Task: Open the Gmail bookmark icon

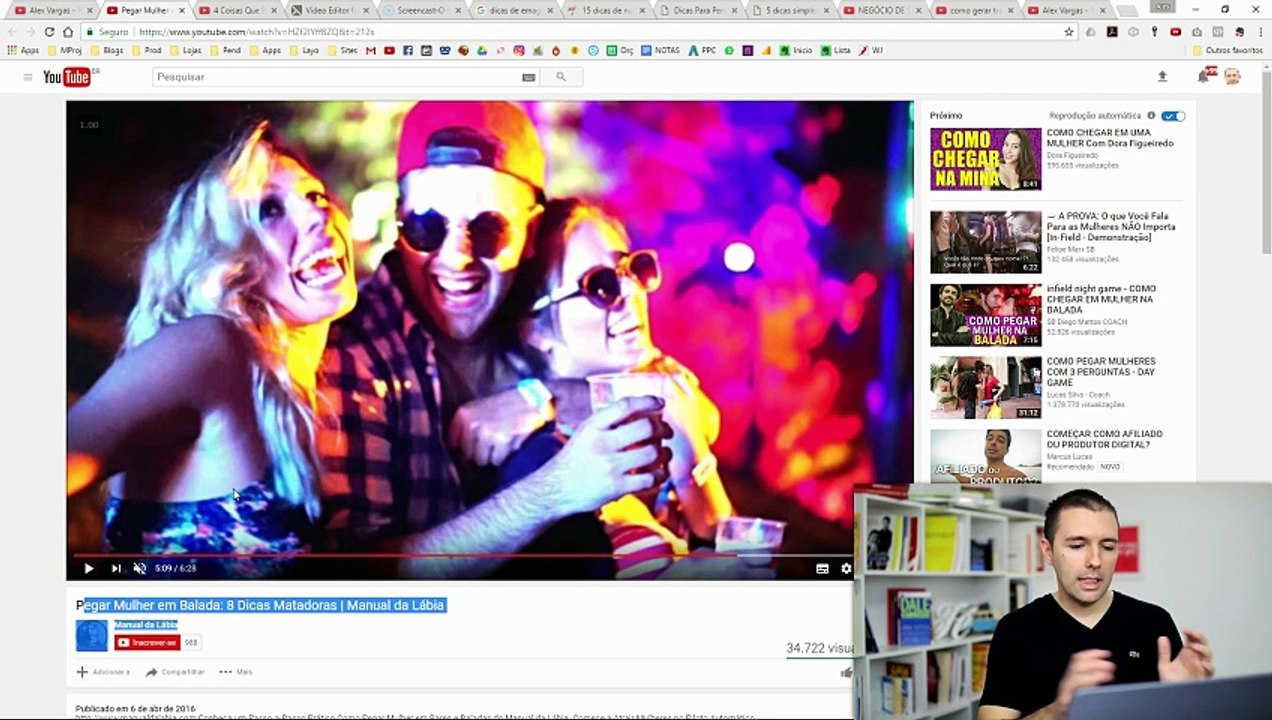Action: coord(372,50)
